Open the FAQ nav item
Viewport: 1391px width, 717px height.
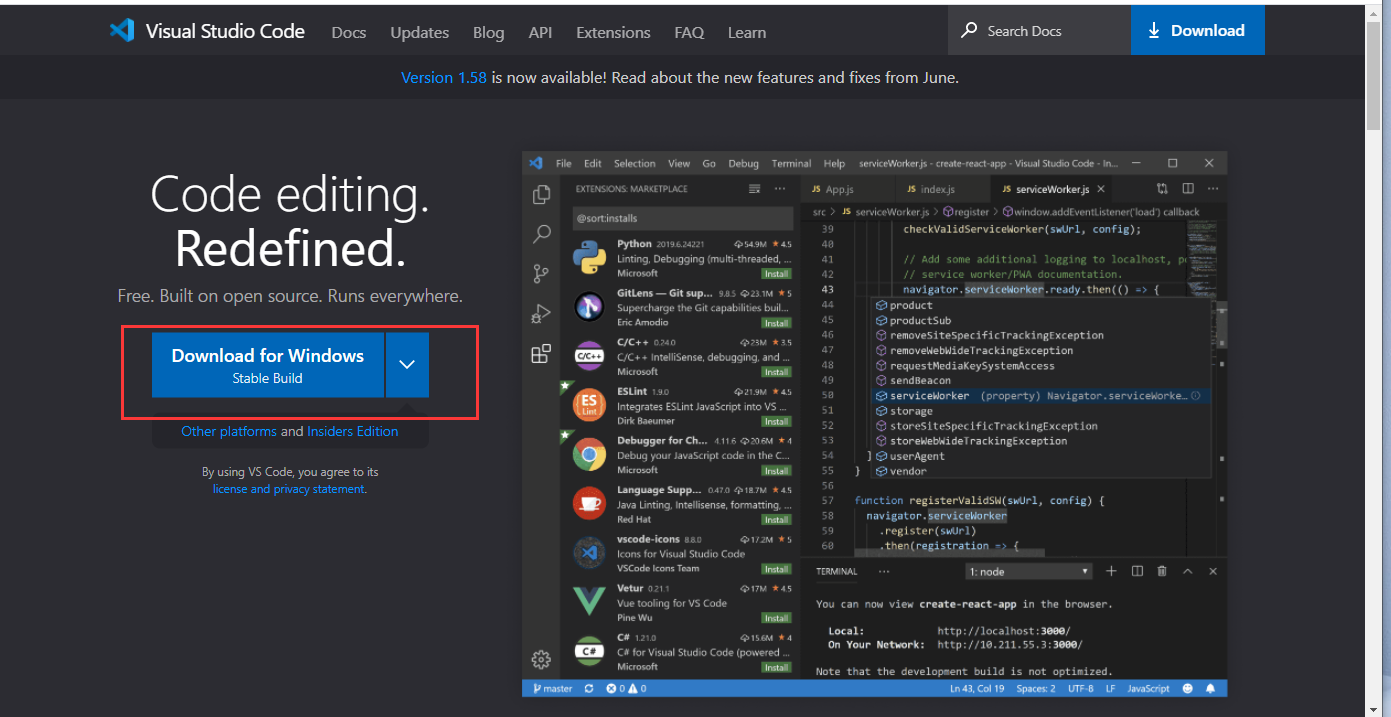[x=689, y=32]
